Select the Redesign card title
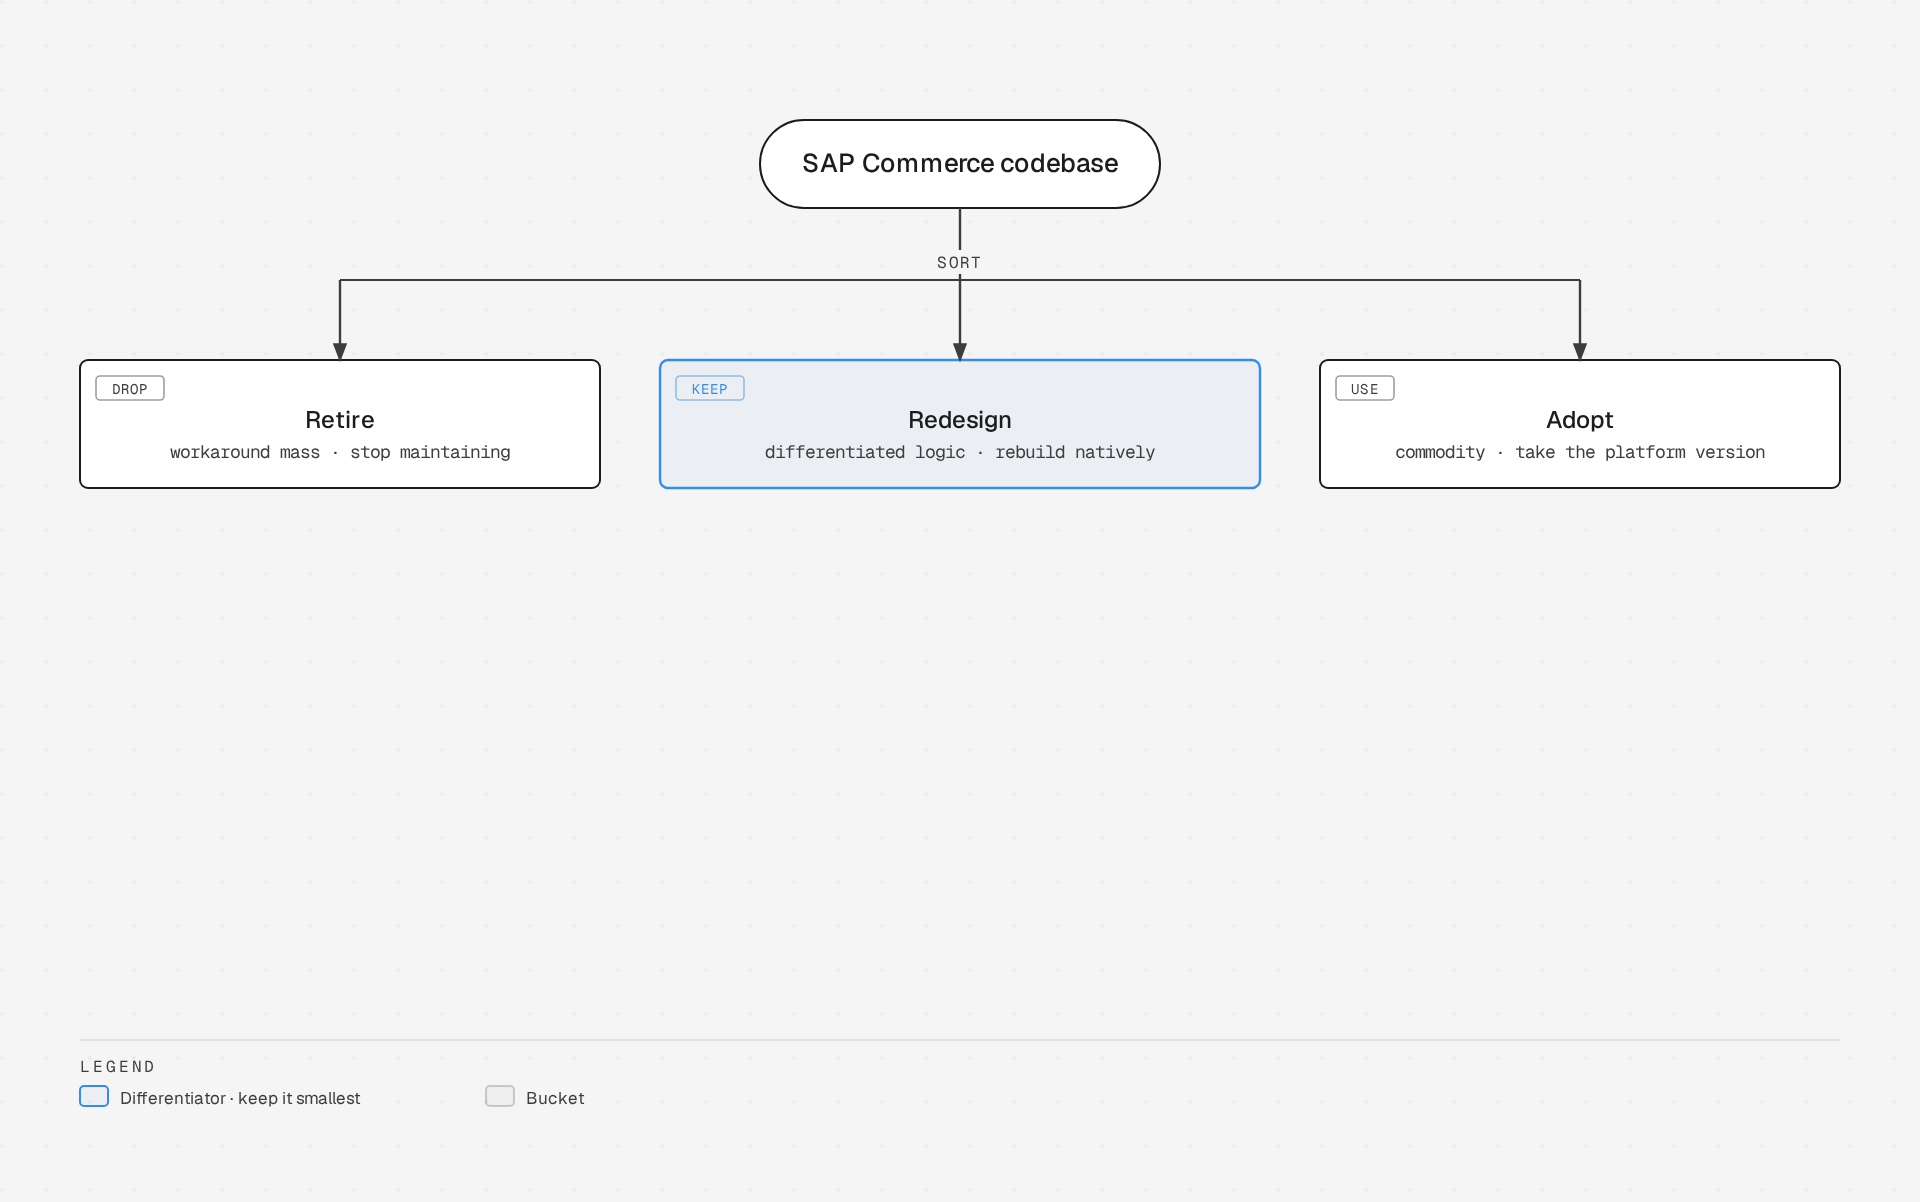Viewport: 1920px width, 1202px height. pyautogui.click(x=960, y=420)
